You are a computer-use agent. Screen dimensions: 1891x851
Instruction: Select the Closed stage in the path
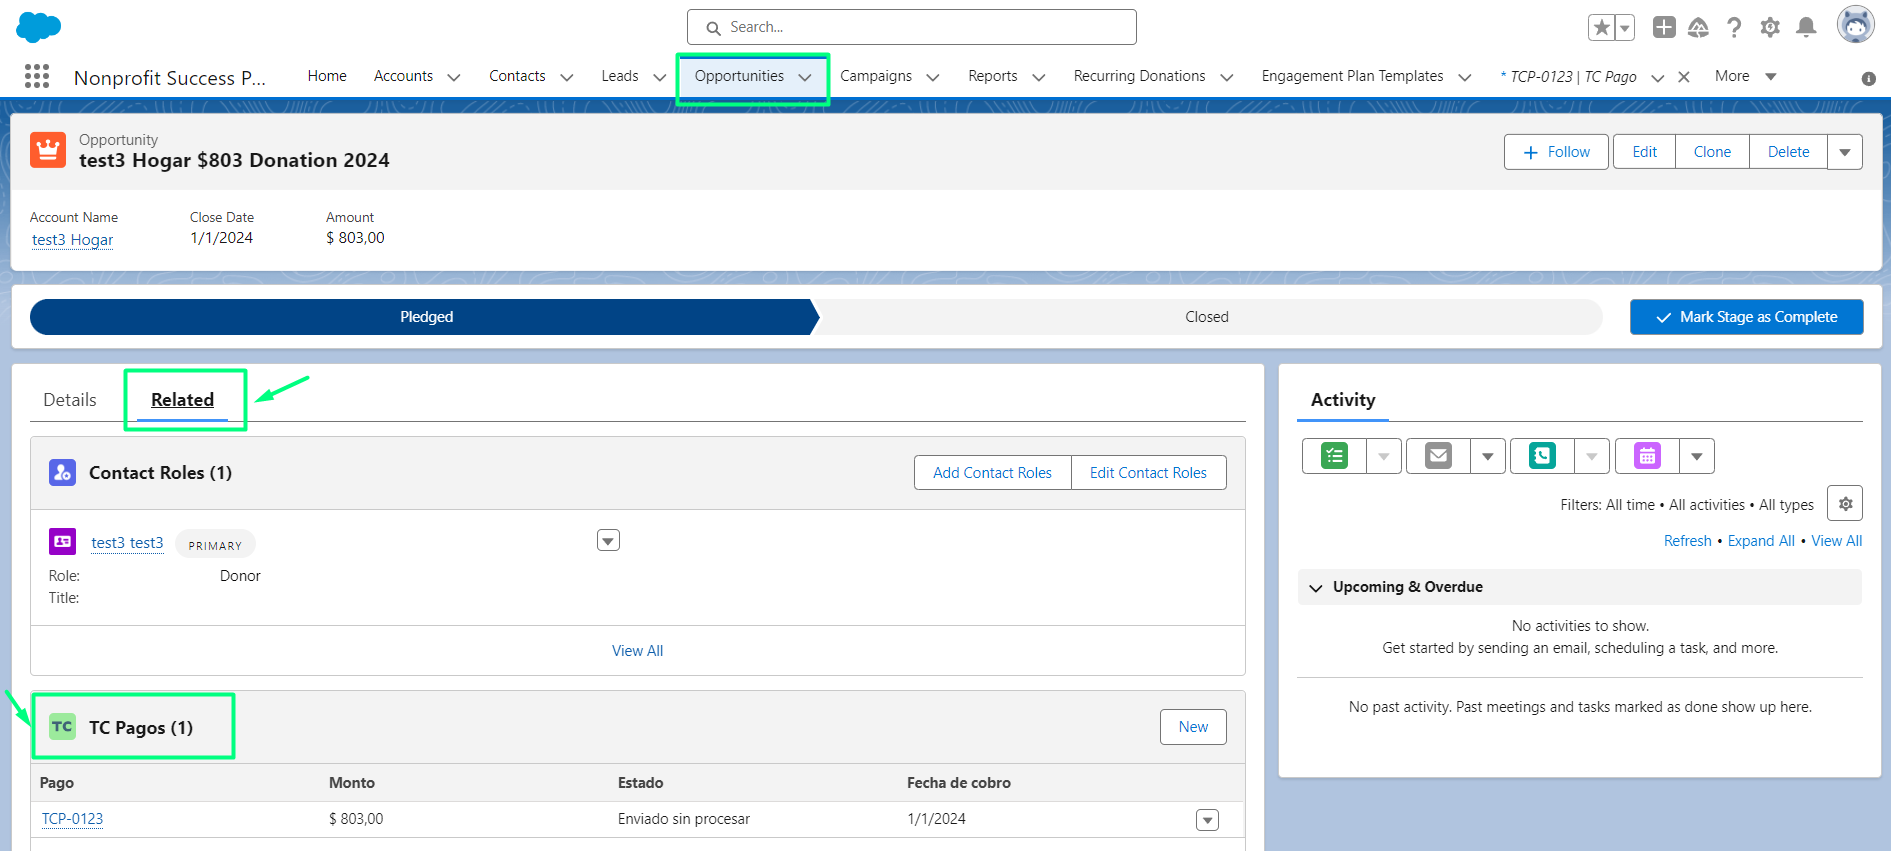(x=1207, y=317)
